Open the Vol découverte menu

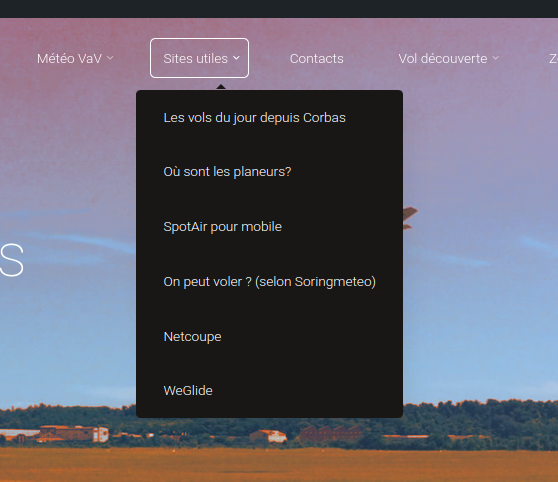(448, 58)
